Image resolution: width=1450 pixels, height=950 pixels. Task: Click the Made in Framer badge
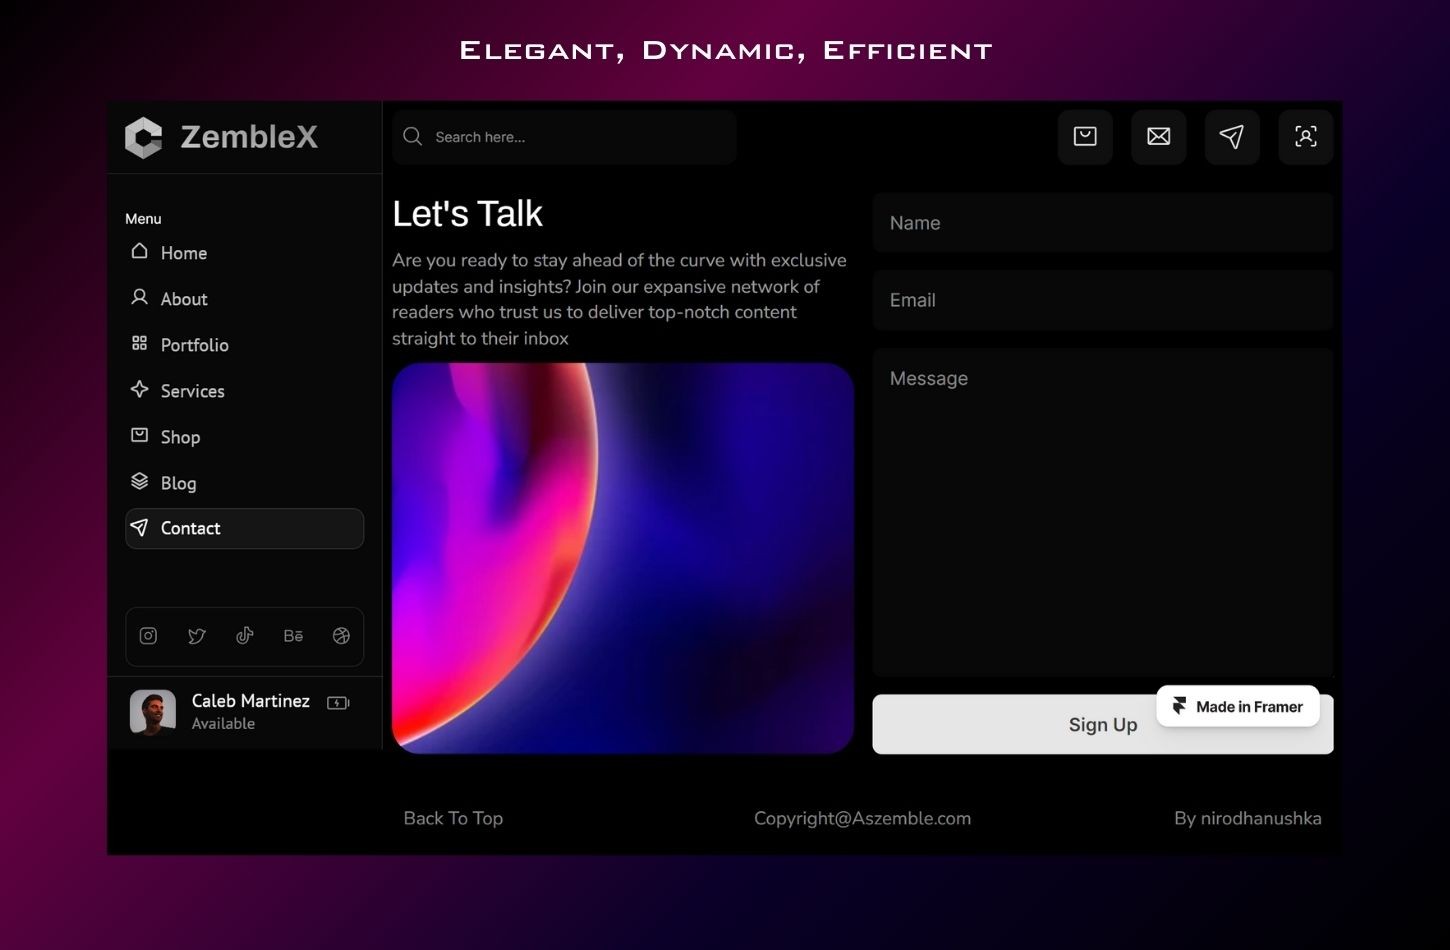[1237, 706]
